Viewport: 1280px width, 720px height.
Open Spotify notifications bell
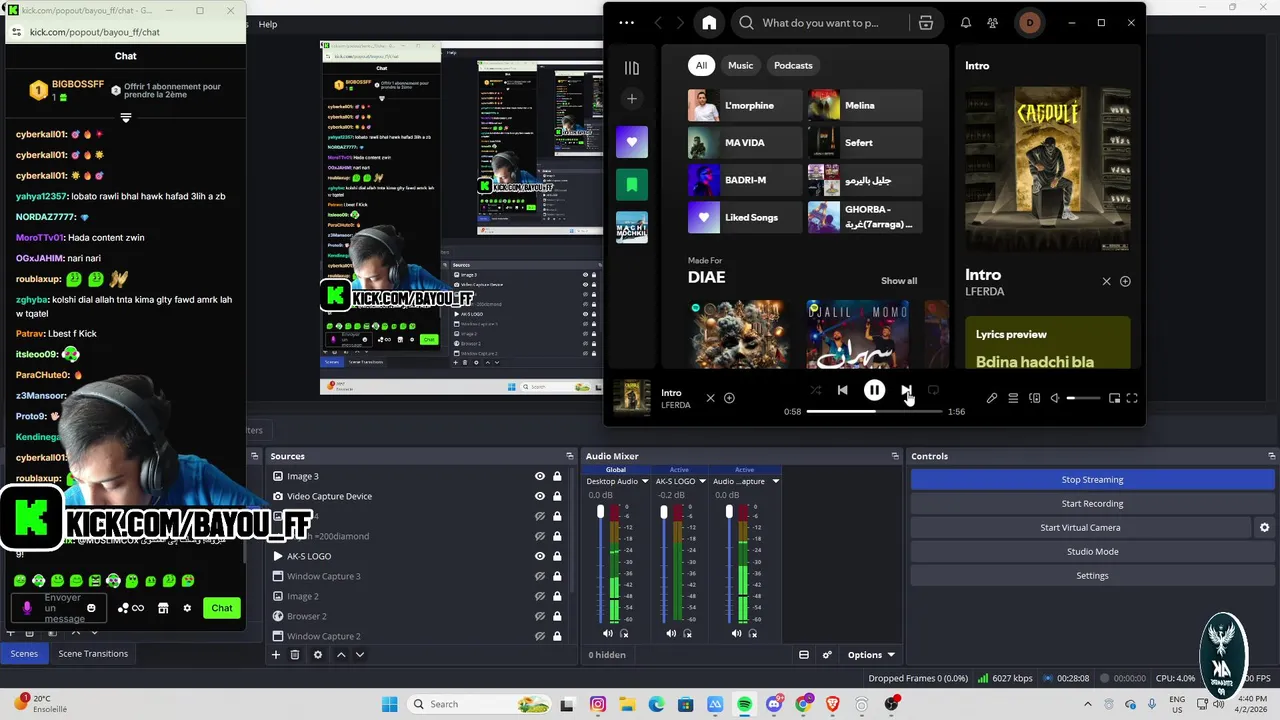point(966,23)
